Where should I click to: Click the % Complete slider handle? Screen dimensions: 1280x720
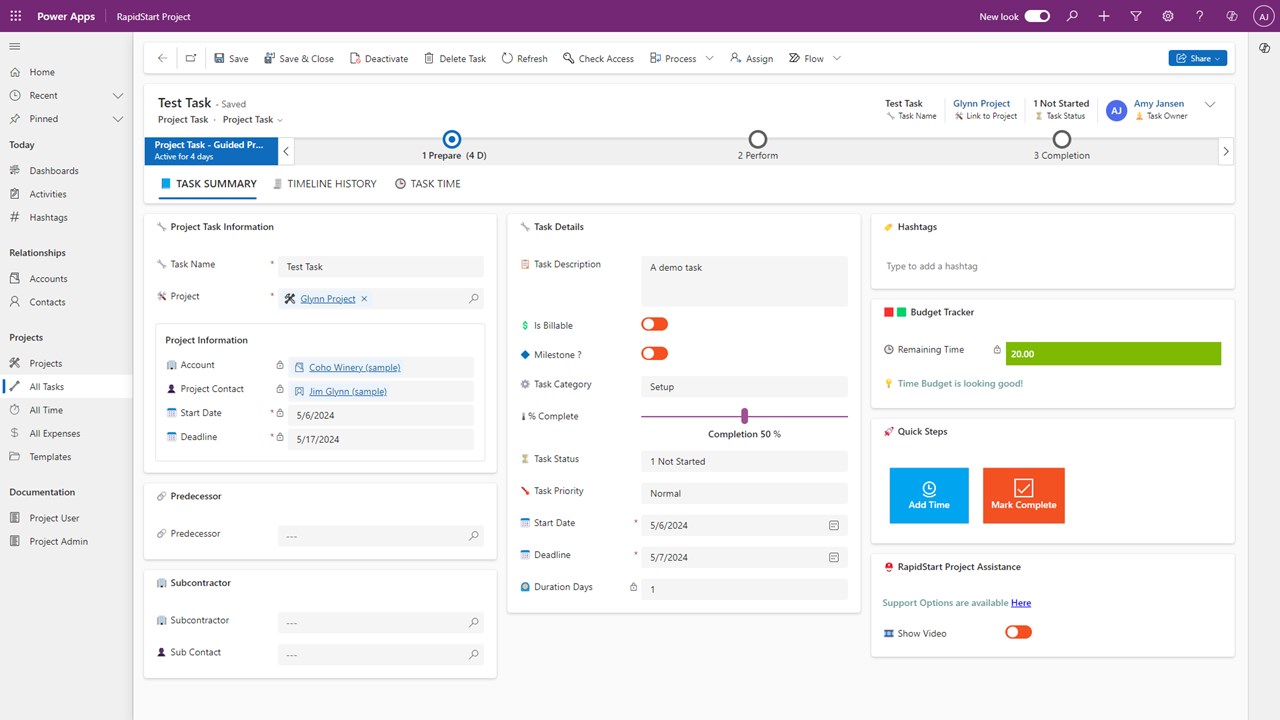coord(744,416)
